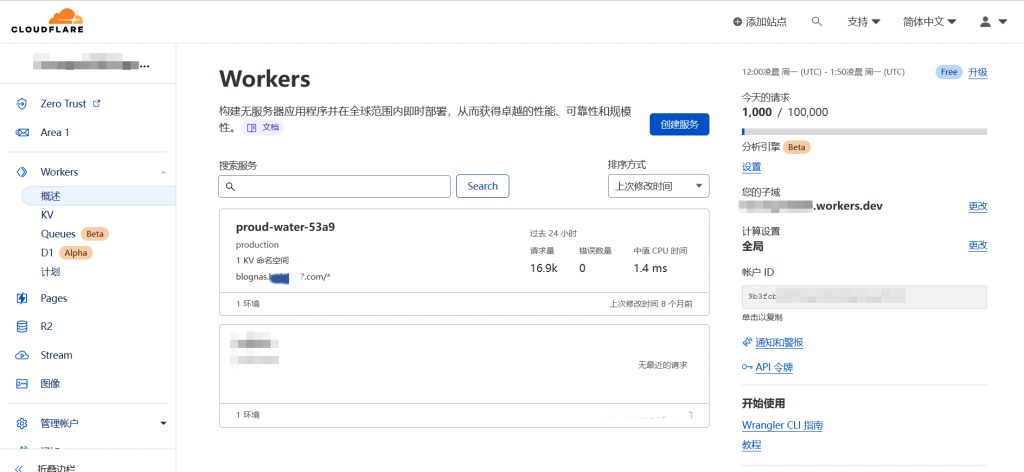
Task: Select the blurred account name in sidebar
Action: [x=91, y=63]
